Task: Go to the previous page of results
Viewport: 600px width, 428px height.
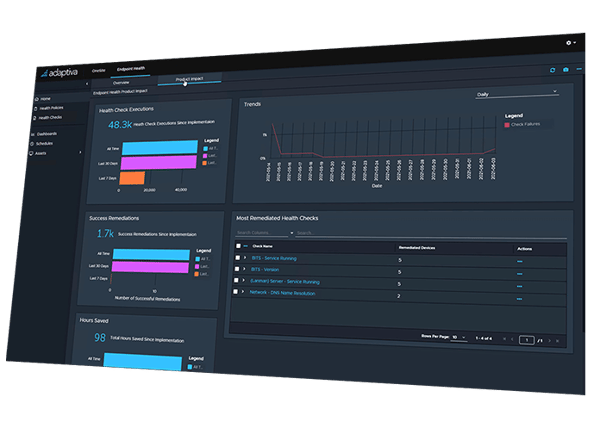Action: pos(512,339)
